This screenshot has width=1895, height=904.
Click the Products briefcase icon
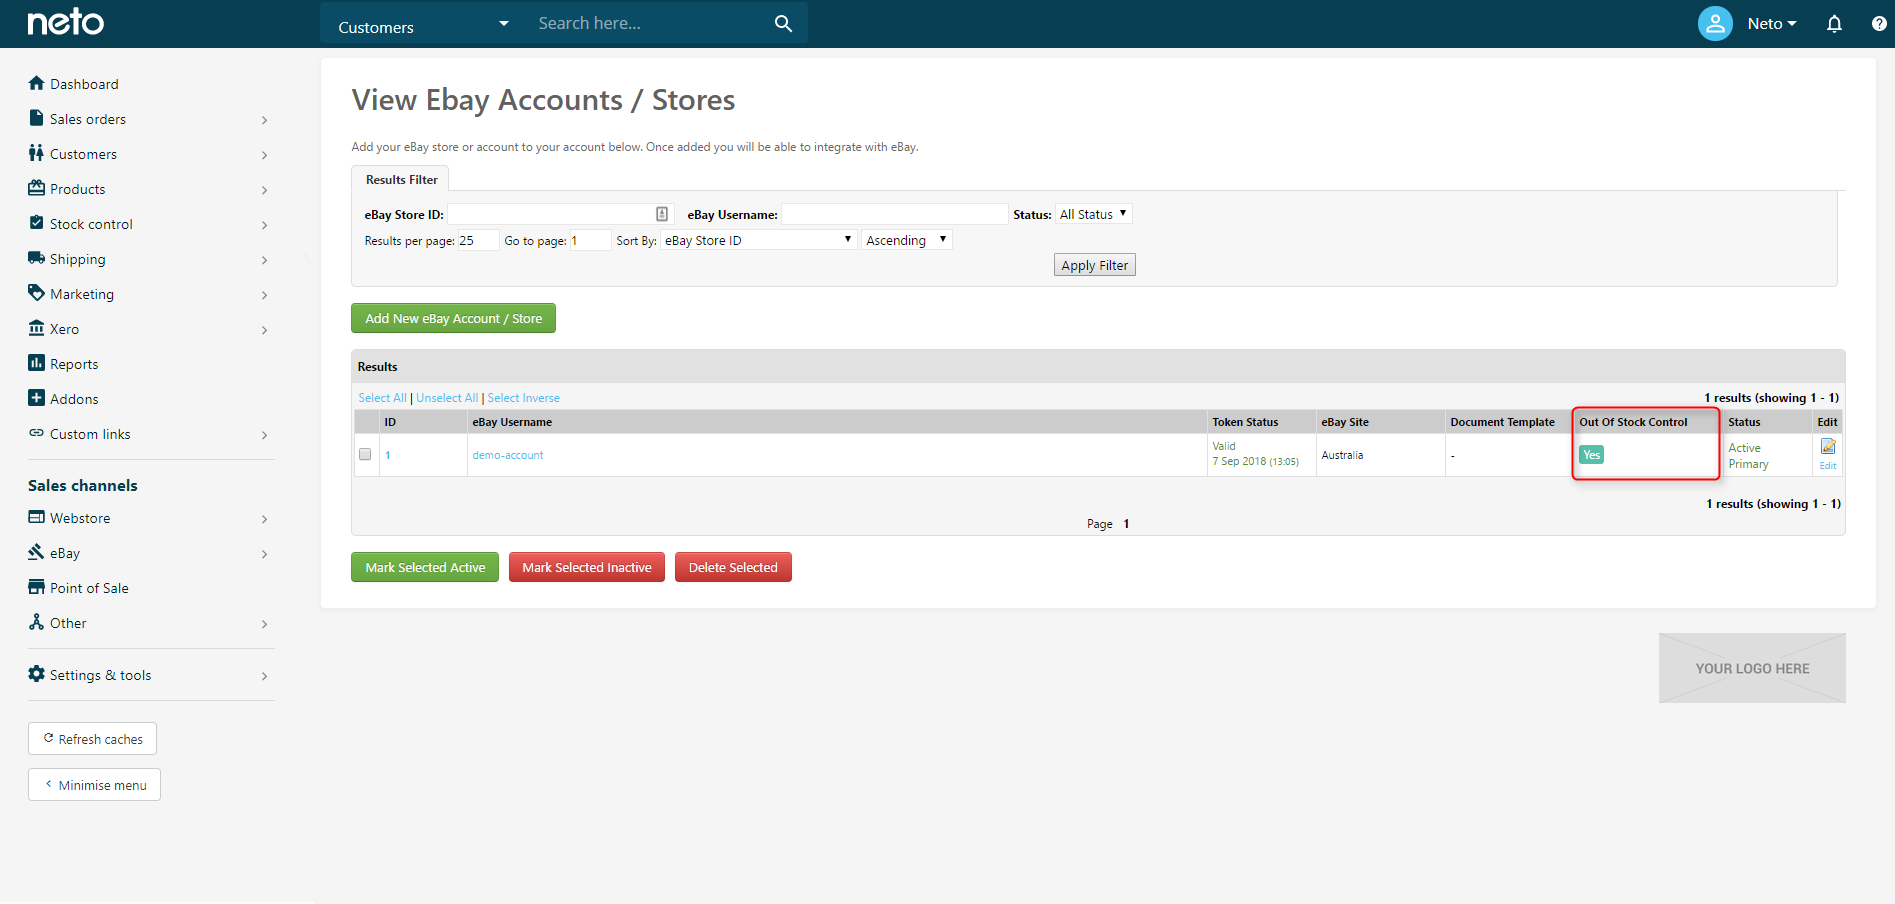[37, 188]
